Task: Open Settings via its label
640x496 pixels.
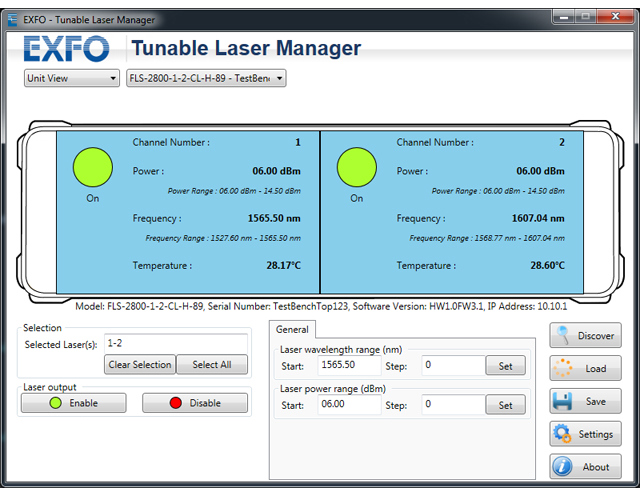Action: [596, 434]
